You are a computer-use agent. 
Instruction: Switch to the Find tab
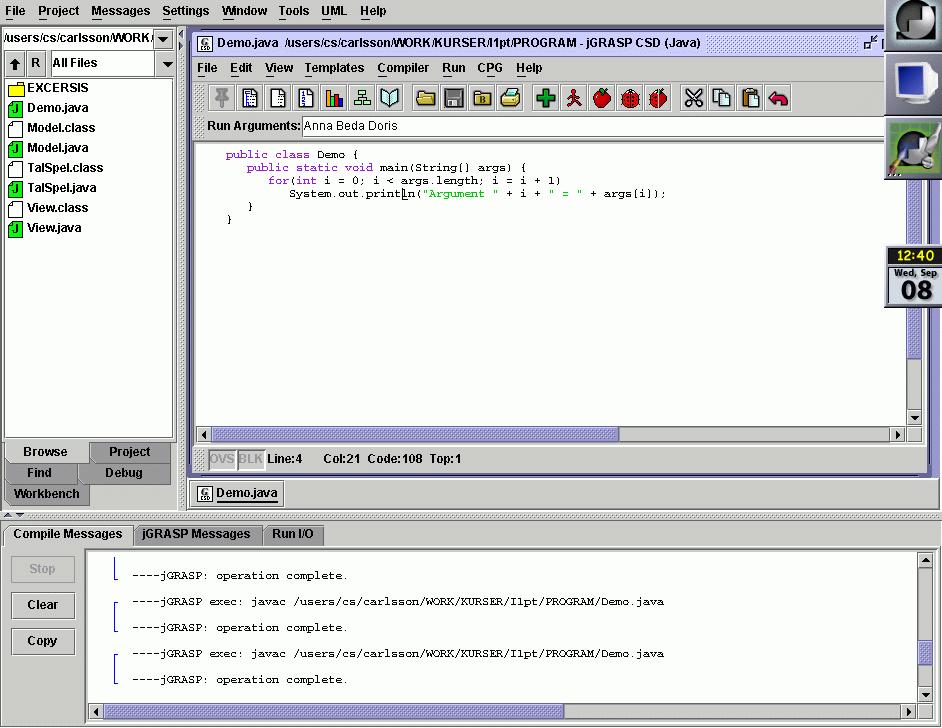point(39,473)
